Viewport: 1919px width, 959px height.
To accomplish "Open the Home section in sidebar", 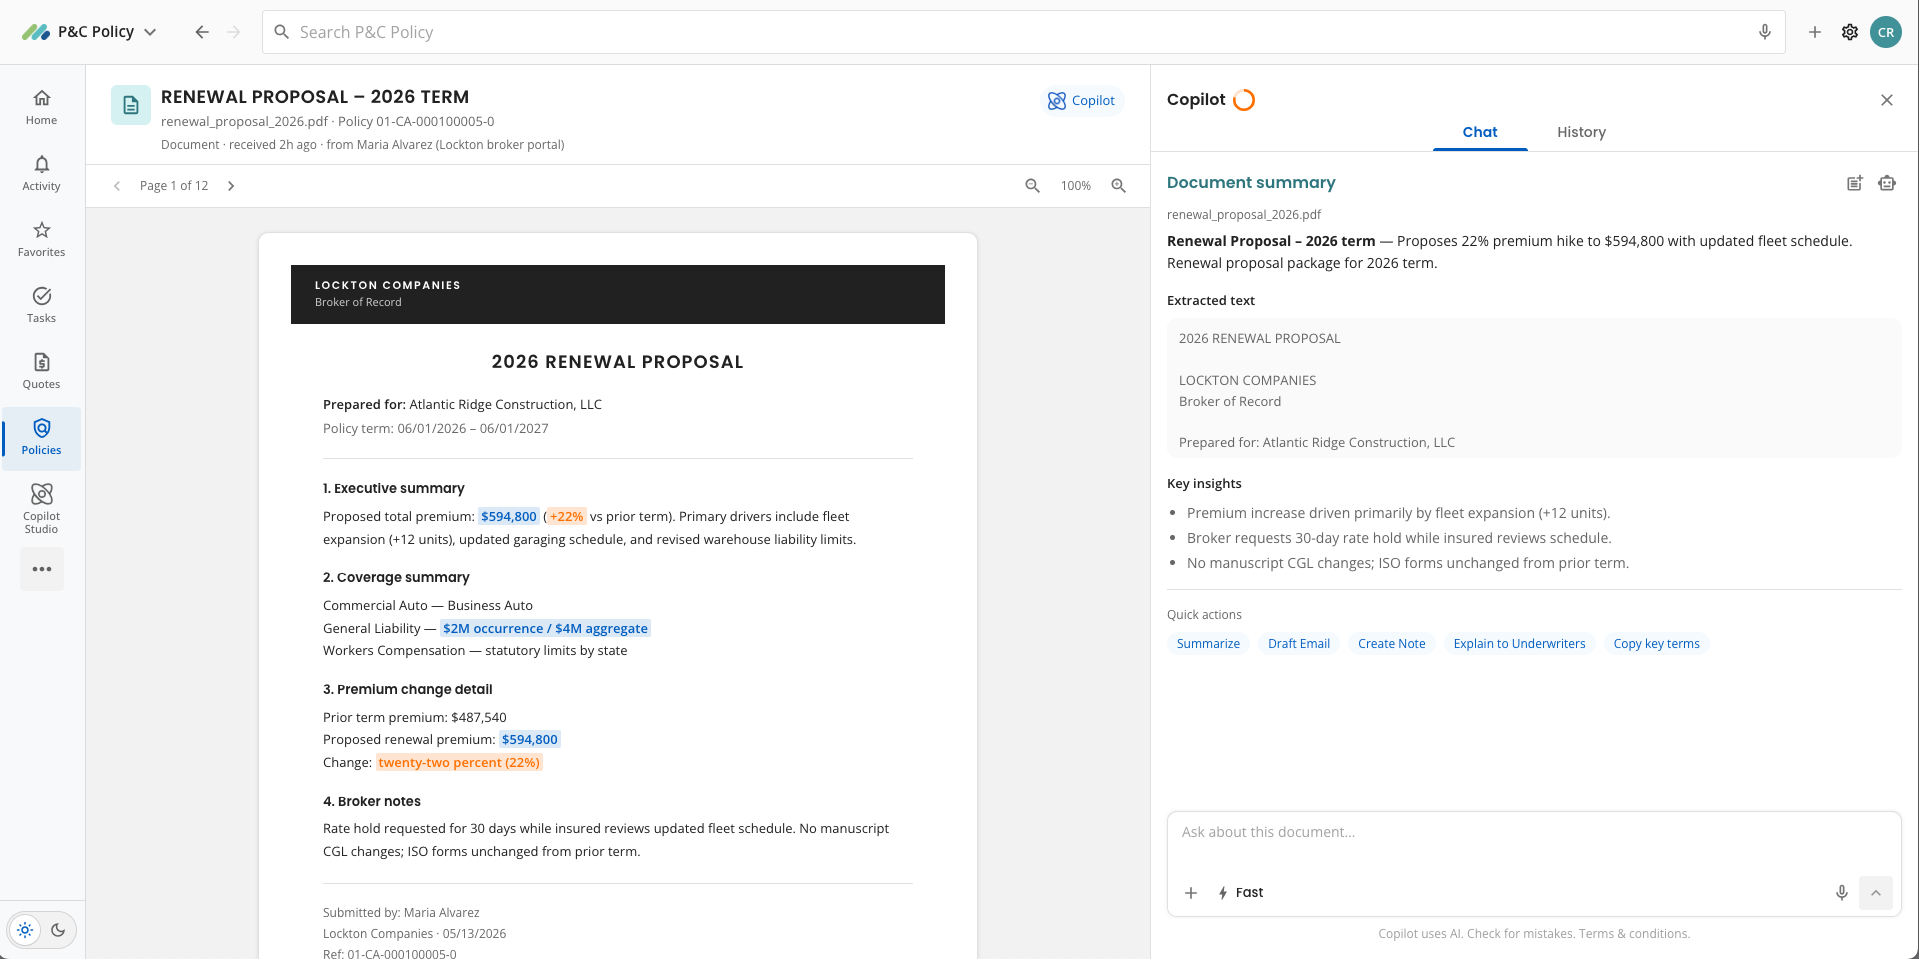I will click(x=41, y=107).
